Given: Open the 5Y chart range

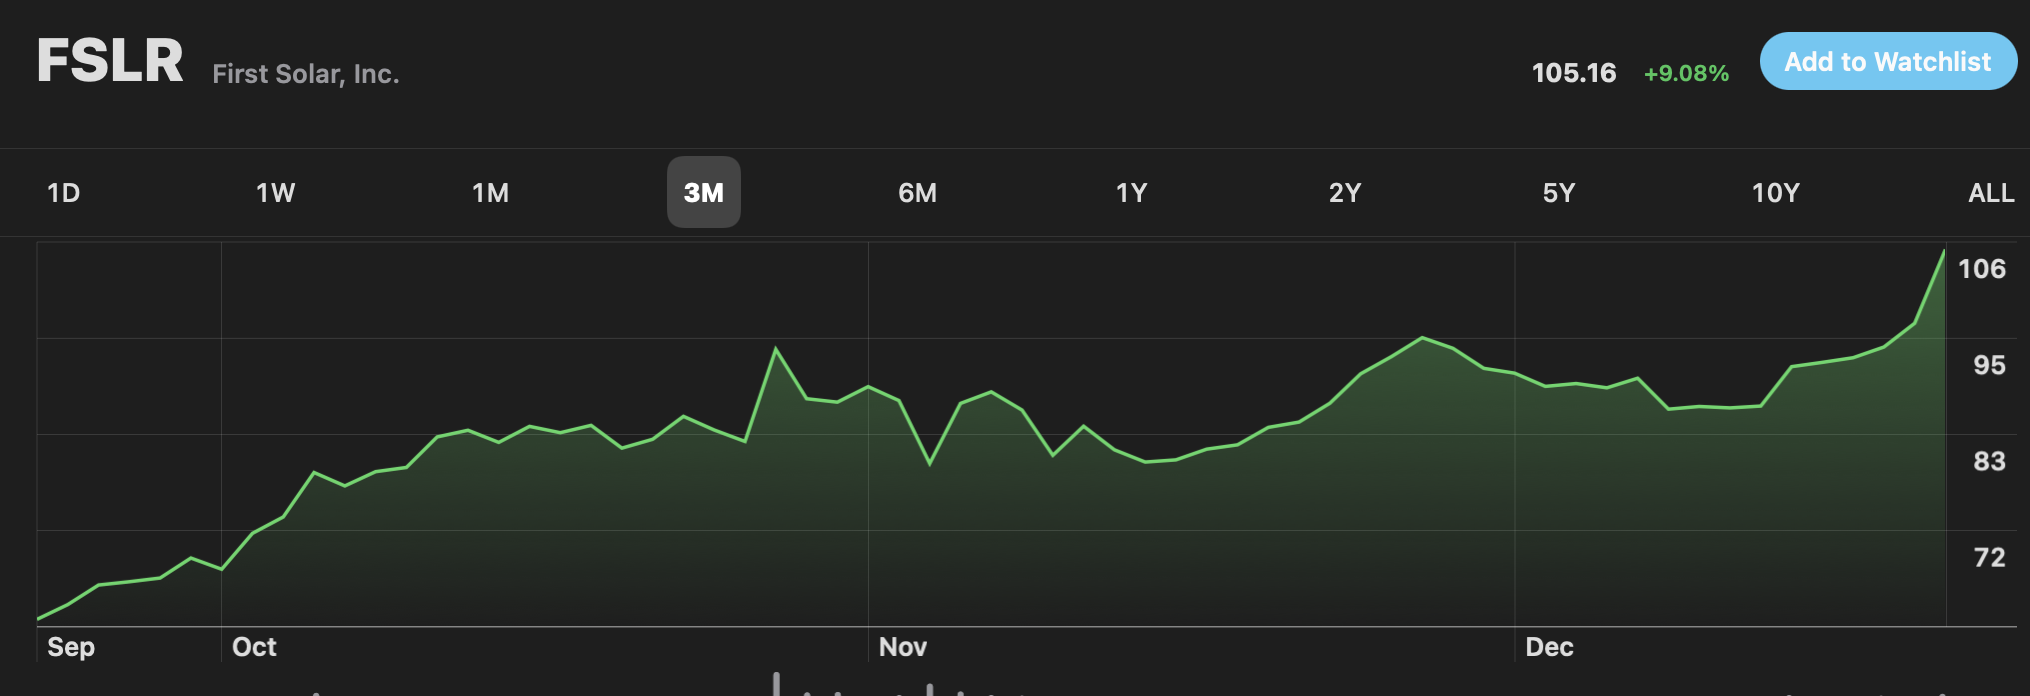Looking at the screenshot, I should click(x=1559, y=193).
